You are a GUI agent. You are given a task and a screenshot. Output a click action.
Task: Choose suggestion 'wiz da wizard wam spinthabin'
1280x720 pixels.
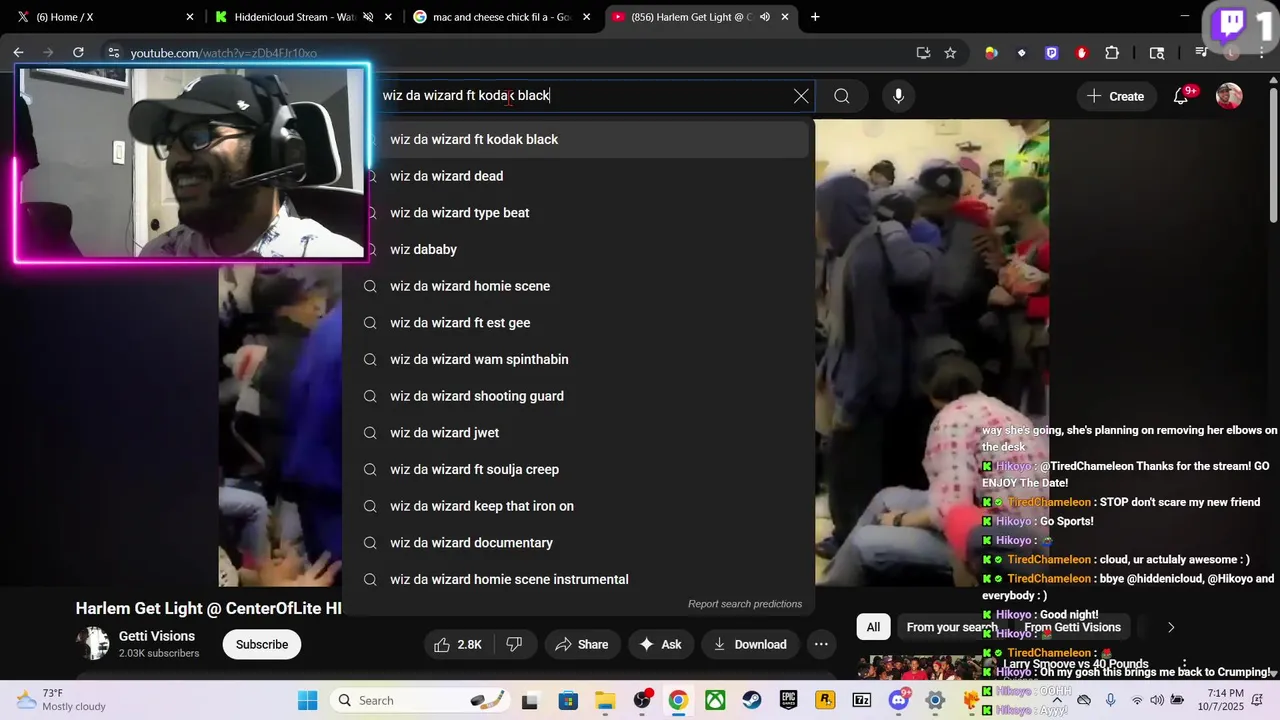[x=578, y=359]
